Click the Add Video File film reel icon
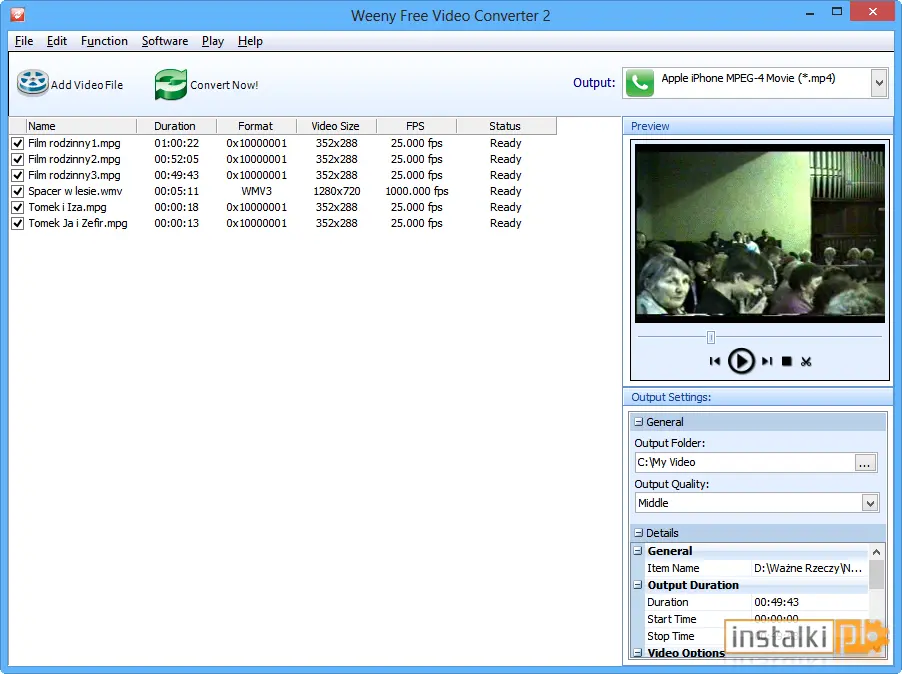Viewport: 902px width, 674px height. tap(32, 83)
